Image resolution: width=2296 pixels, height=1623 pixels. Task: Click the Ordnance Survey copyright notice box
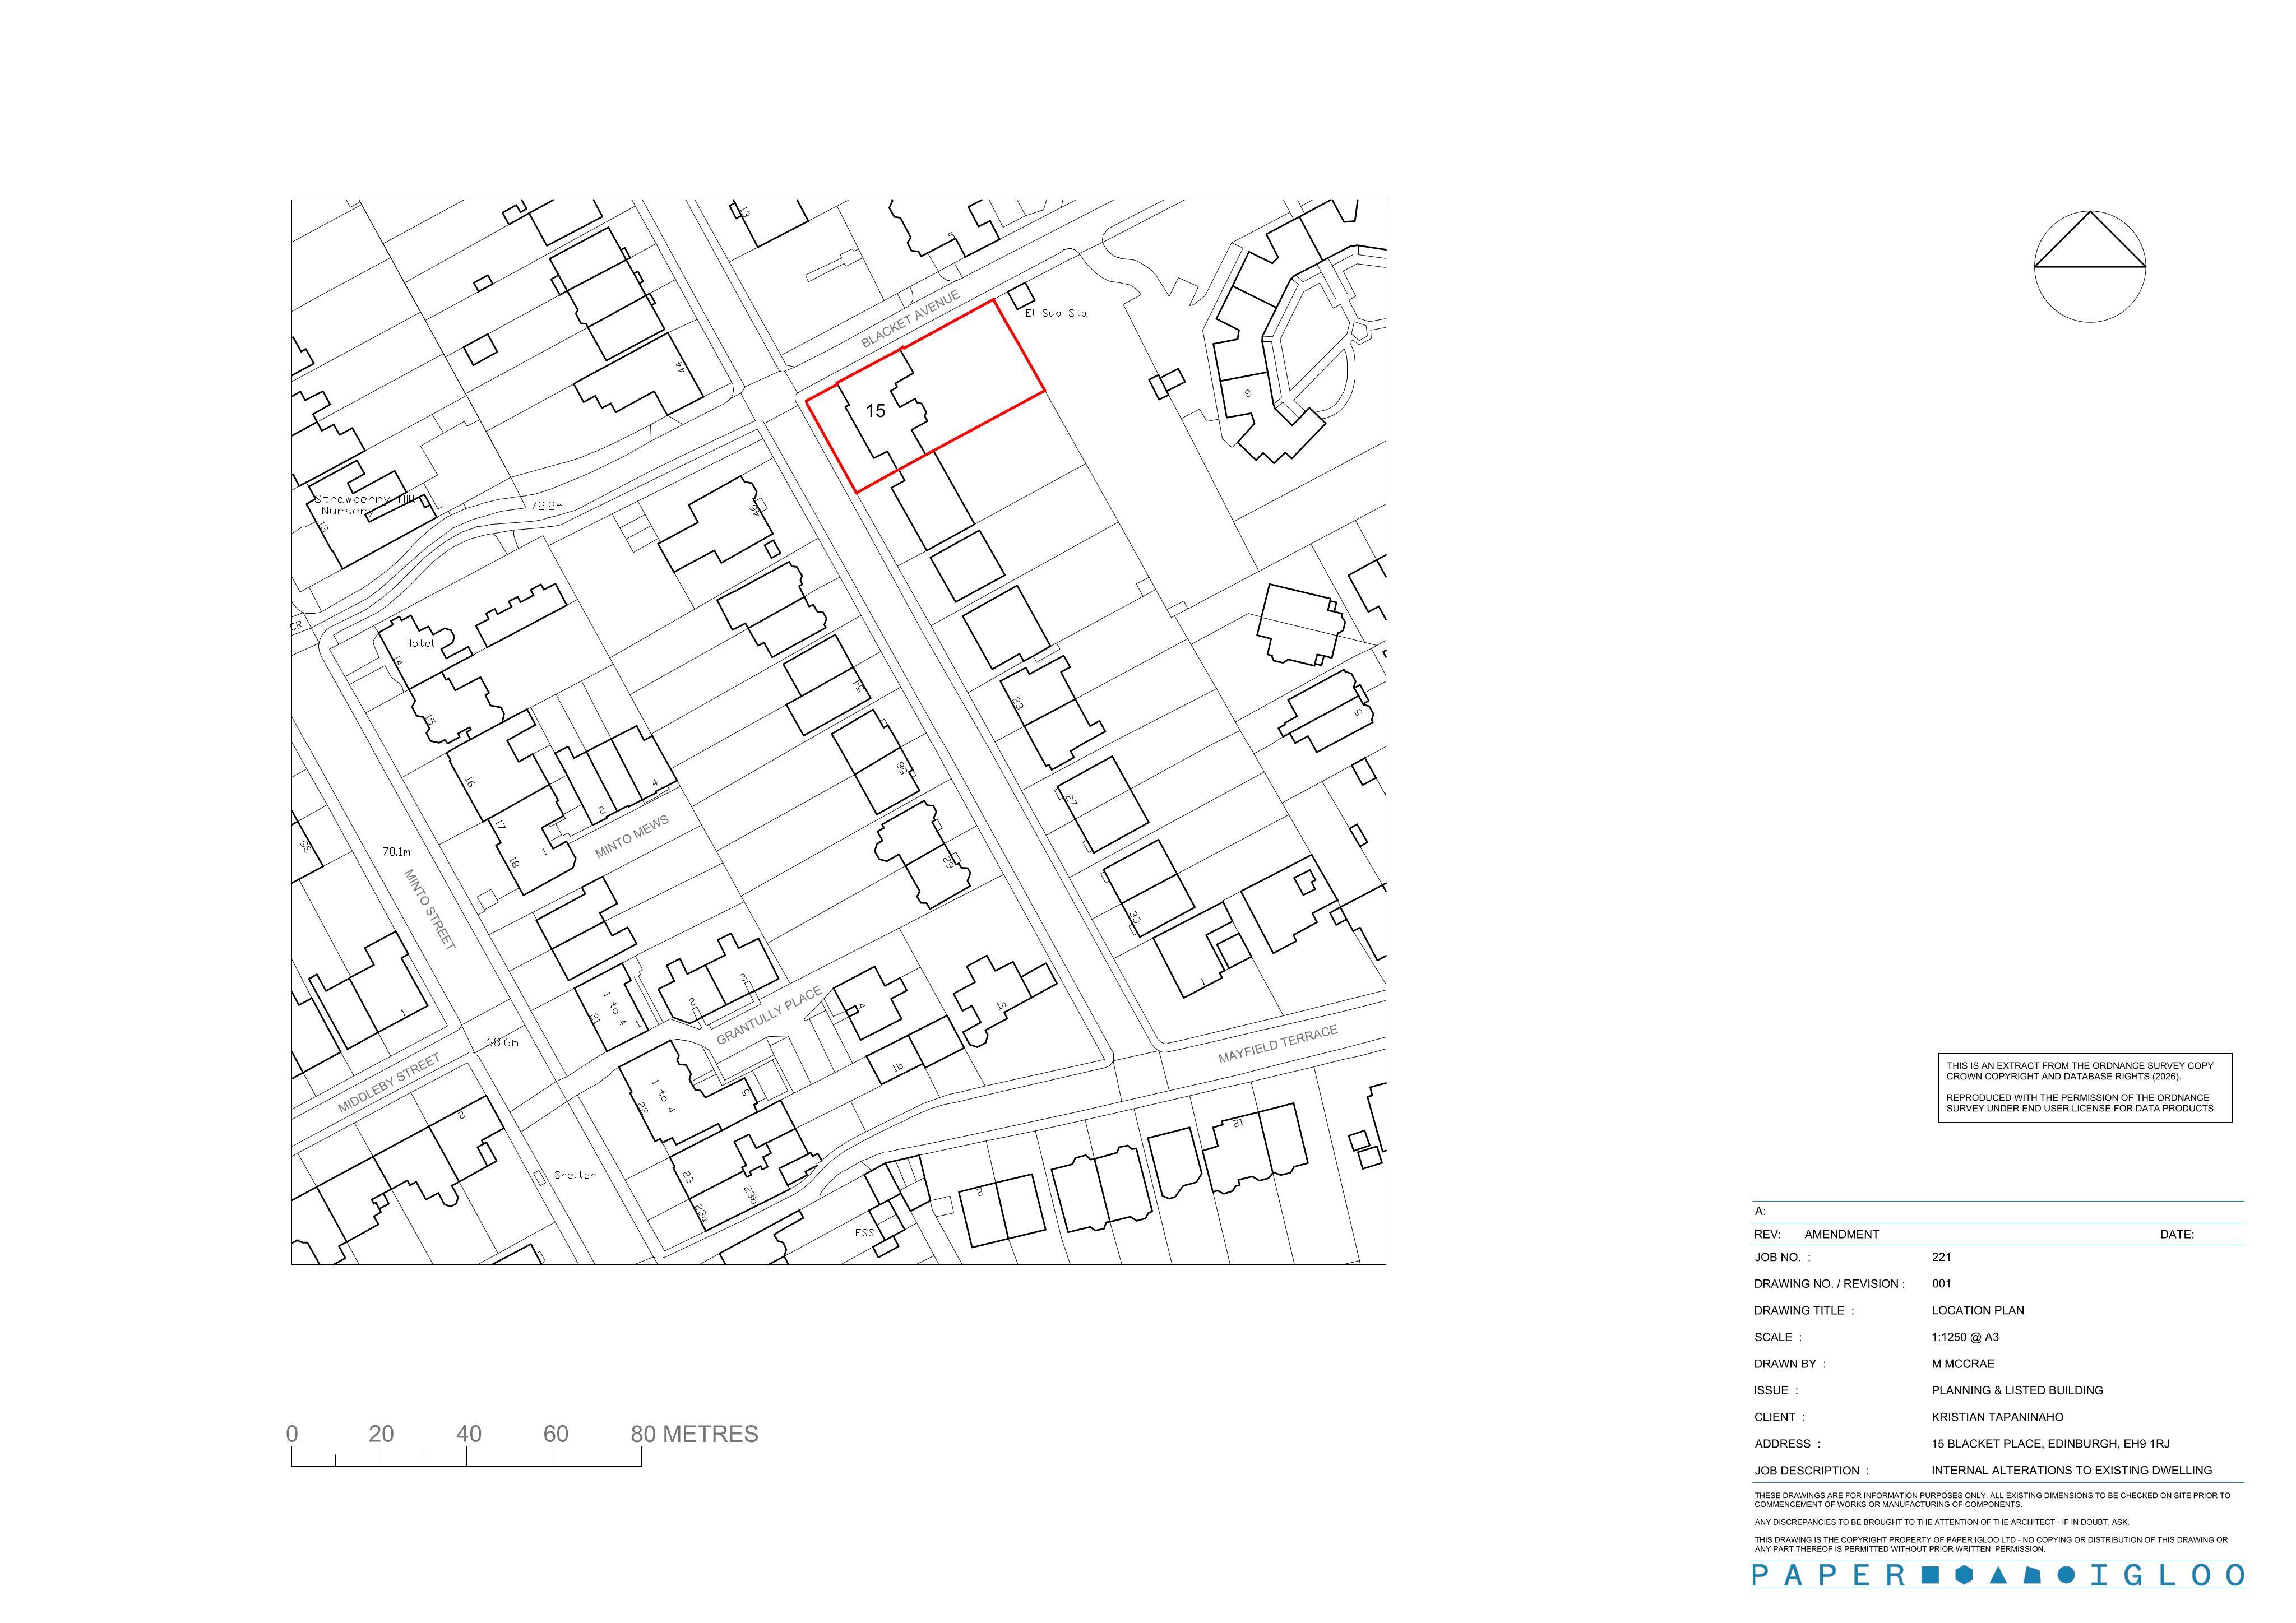(2085, 1088)
